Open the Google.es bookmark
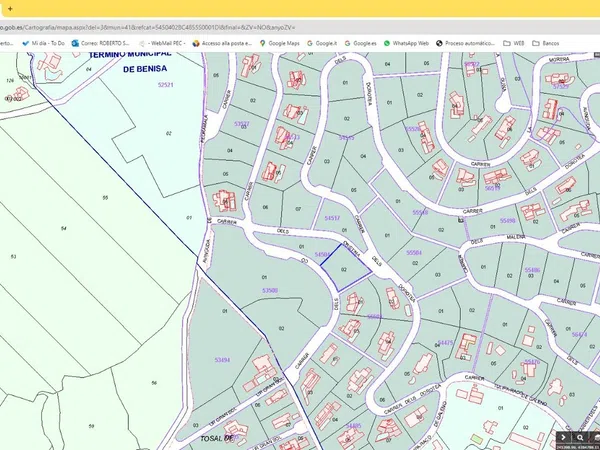 [361, 44]
